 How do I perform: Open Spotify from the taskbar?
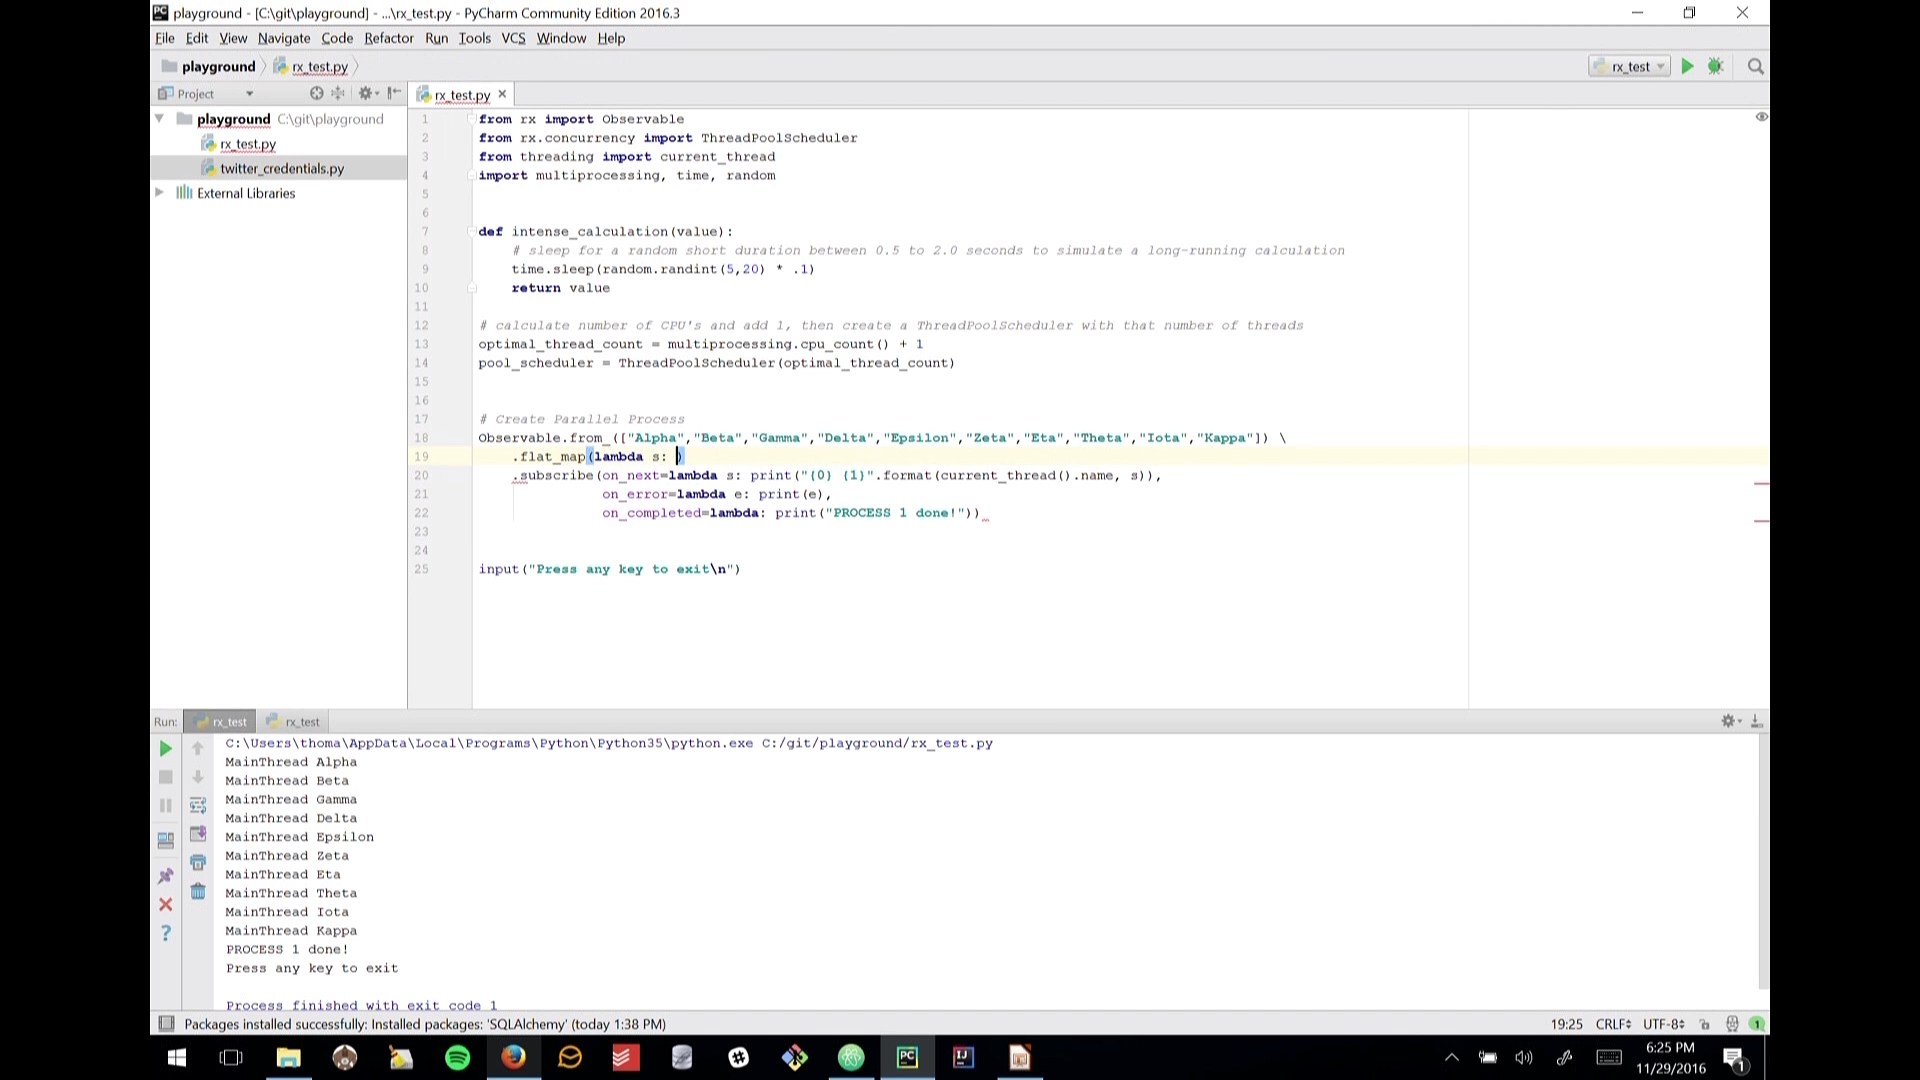457,1057
